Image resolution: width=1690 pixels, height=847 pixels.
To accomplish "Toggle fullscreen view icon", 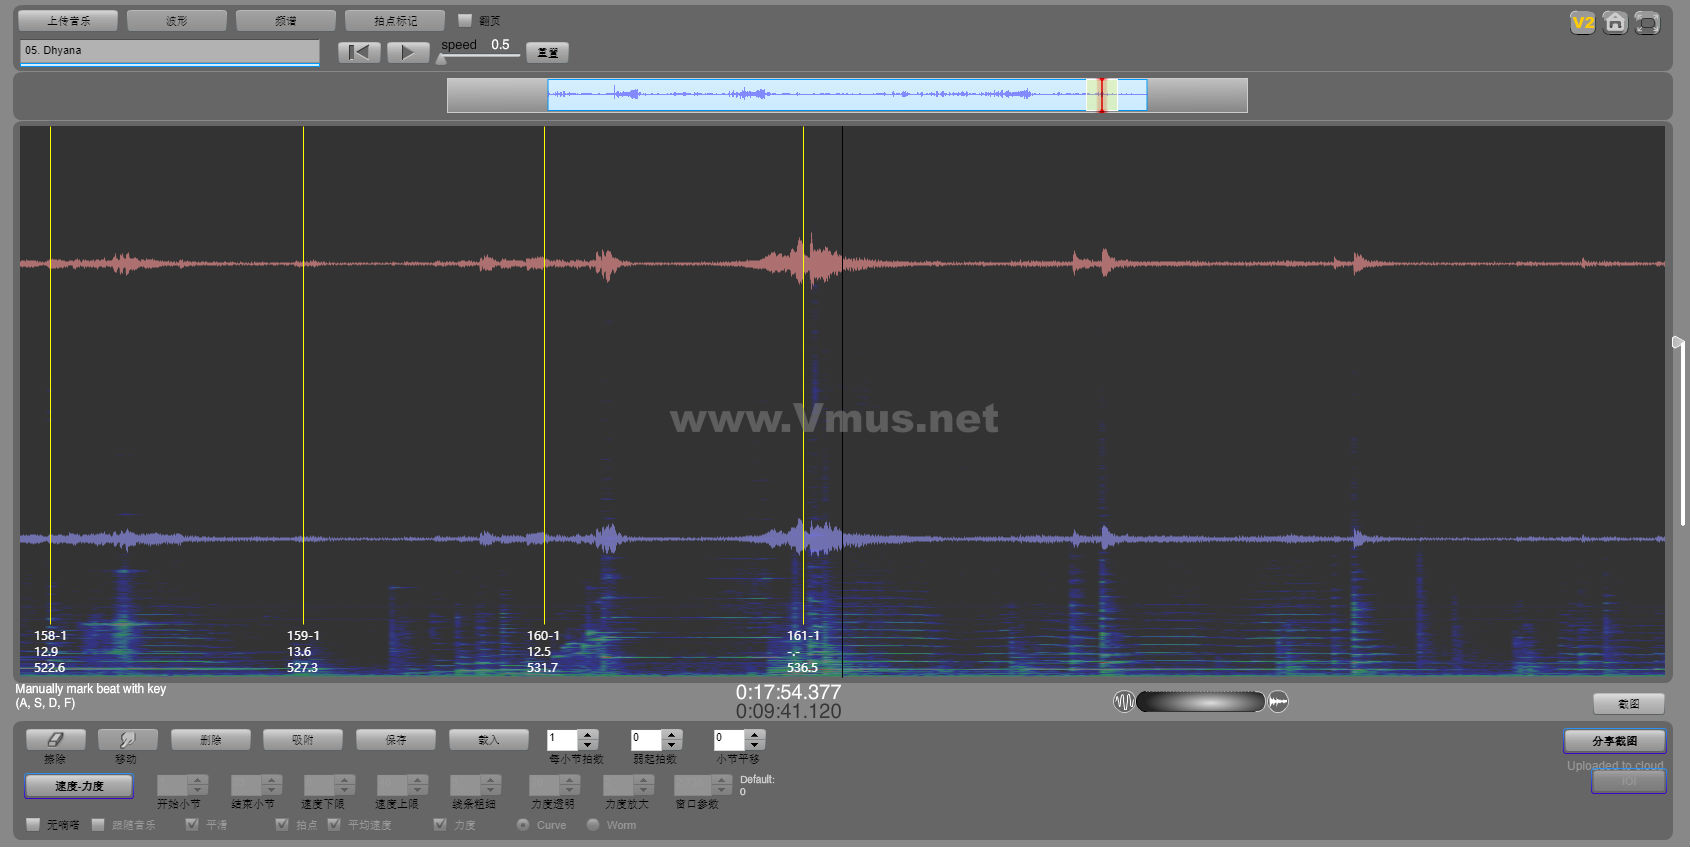I will [x=1646, y=23].
